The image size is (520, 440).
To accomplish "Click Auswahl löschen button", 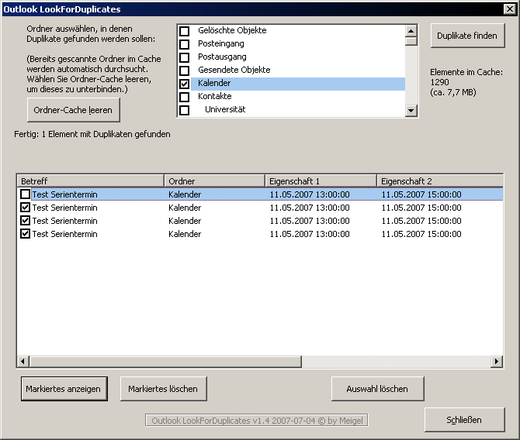I will pos(377,389).
